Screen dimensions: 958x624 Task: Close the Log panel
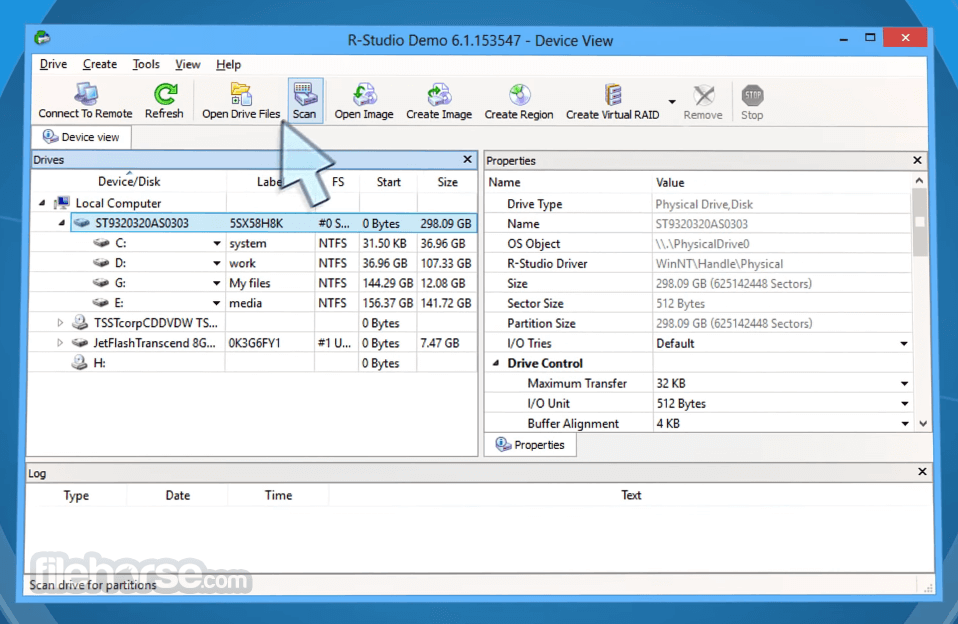tap(923, 472)
